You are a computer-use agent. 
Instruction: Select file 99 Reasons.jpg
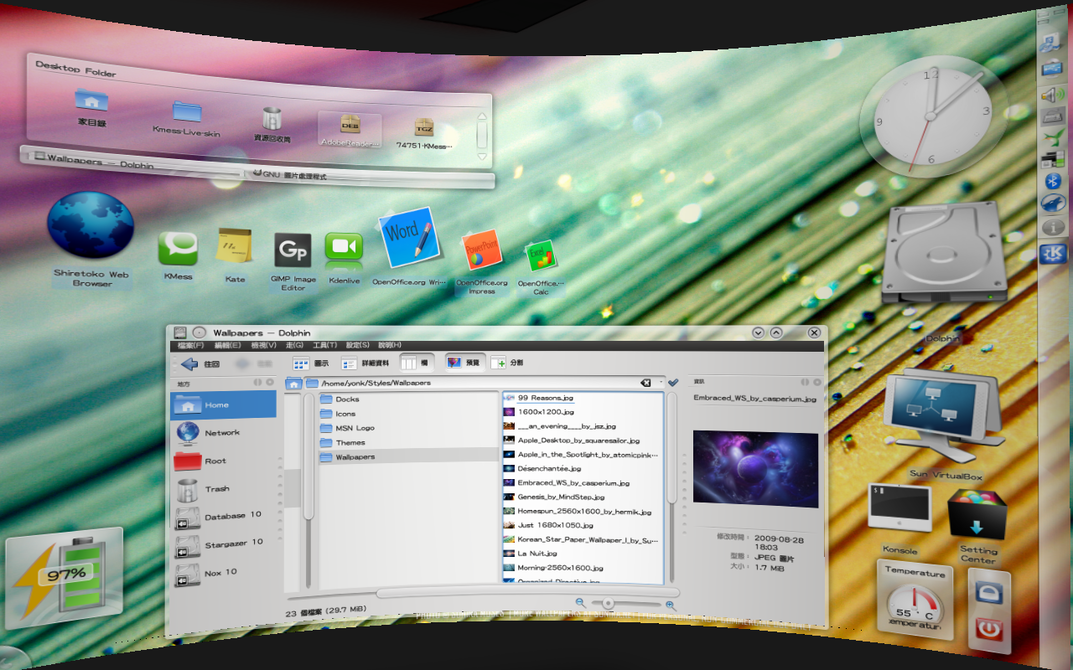(x=545, y=398)
